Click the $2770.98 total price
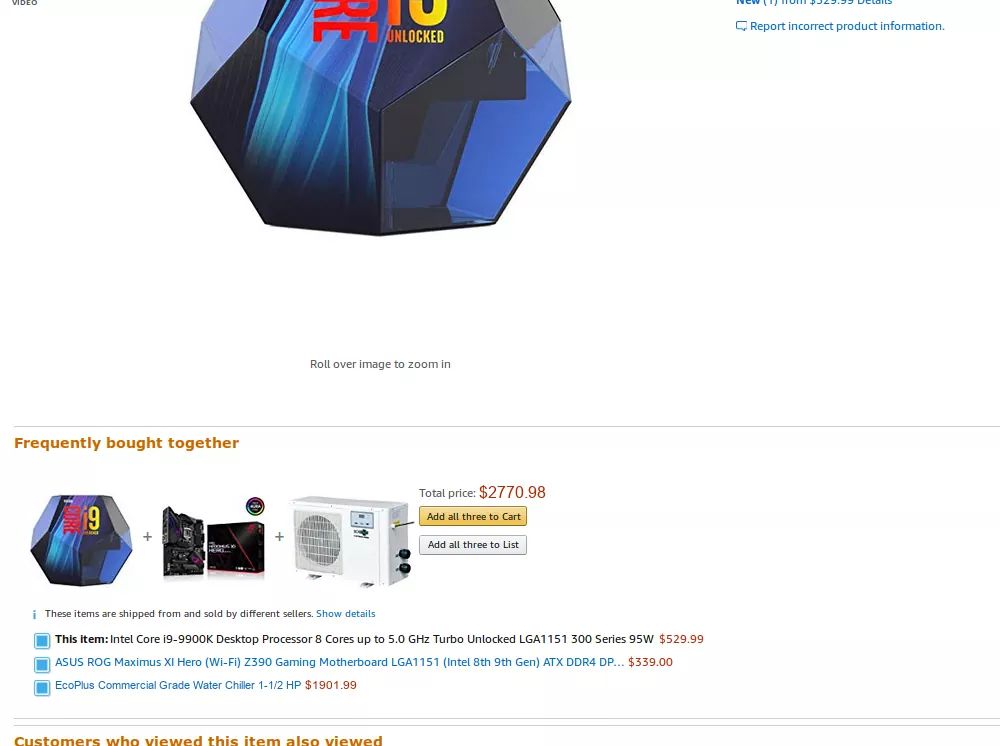 tap(512, 492)
